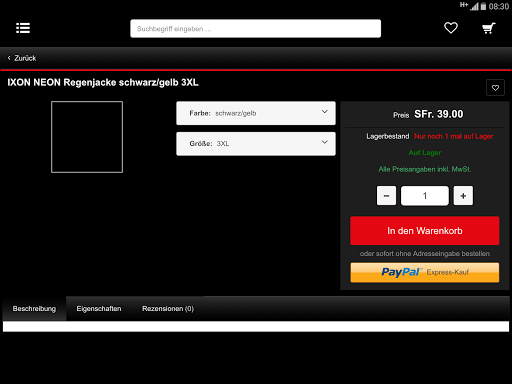
Task: Increase quantity with plus button
Action: click(x=463, y=196)
